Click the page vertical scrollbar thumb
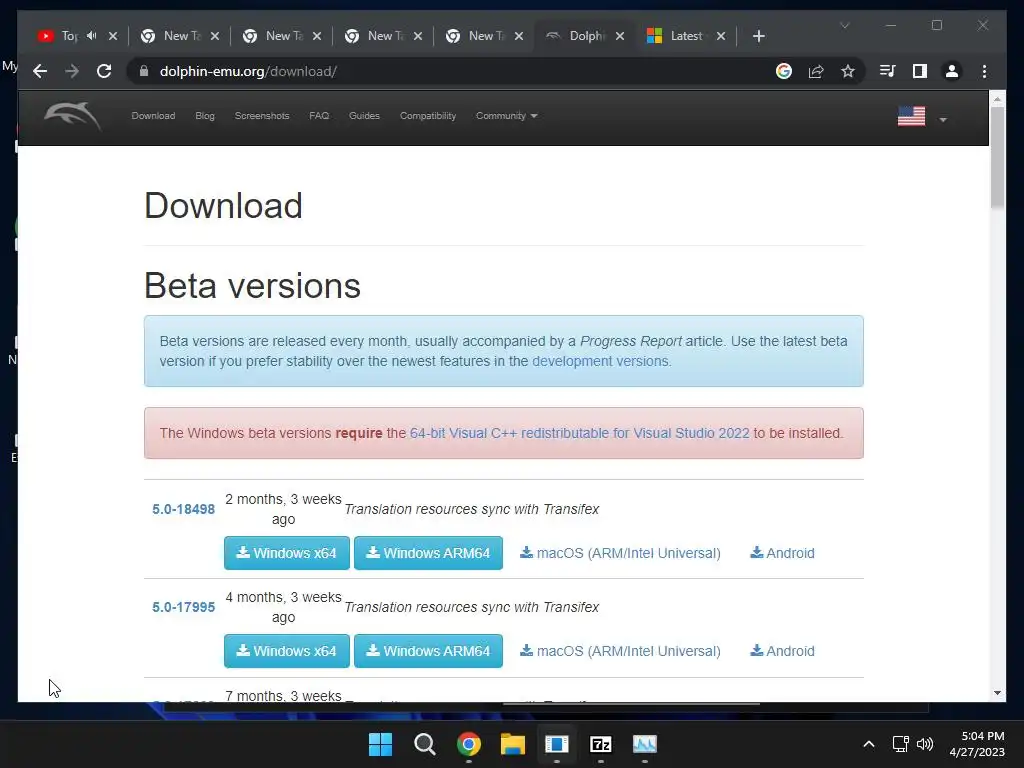 [x=997, y=157]
